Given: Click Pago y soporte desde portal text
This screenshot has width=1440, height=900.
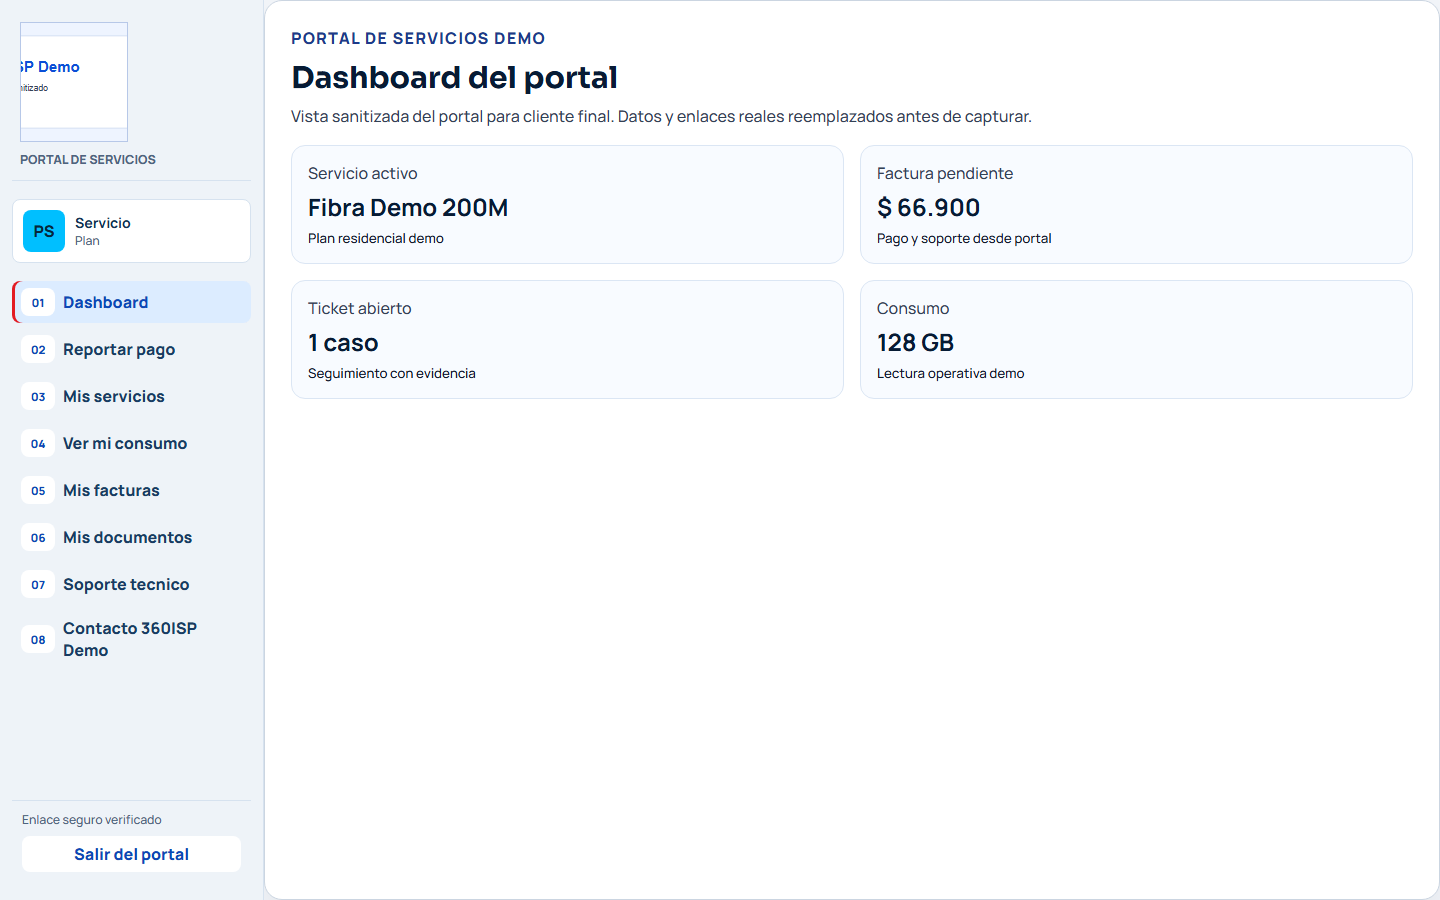Looking at the screenshot, I should (964, 238).
